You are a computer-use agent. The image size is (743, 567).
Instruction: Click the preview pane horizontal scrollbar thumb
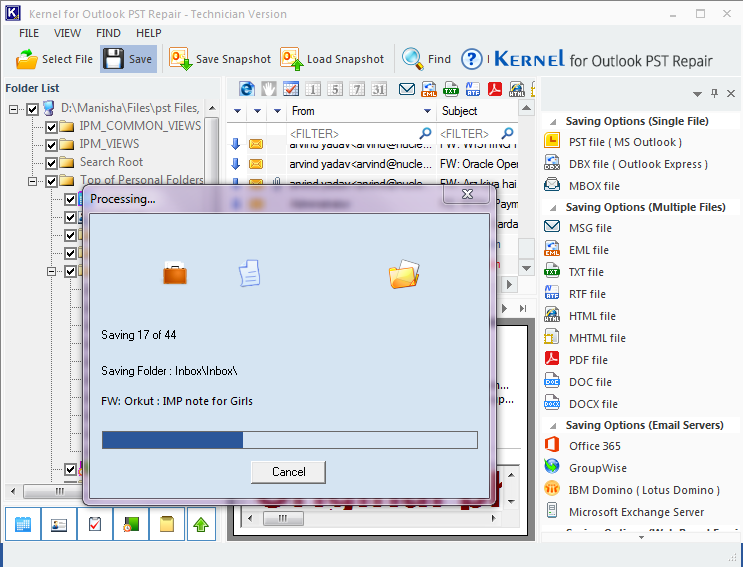[283, 518]
